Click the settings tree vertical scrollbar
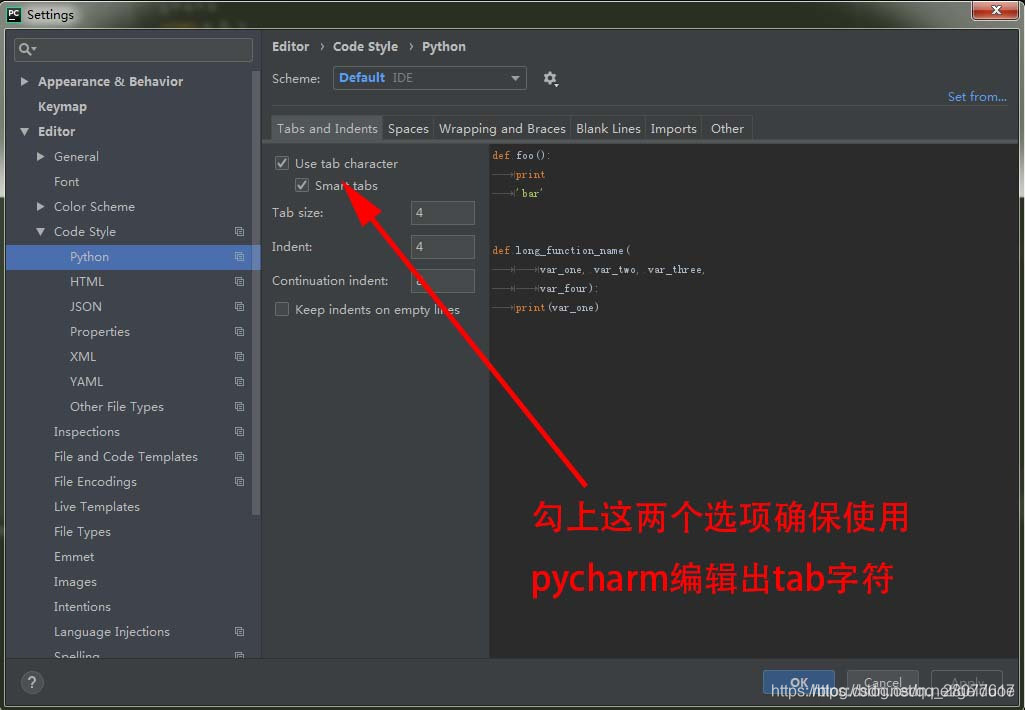 pos(255,294)
